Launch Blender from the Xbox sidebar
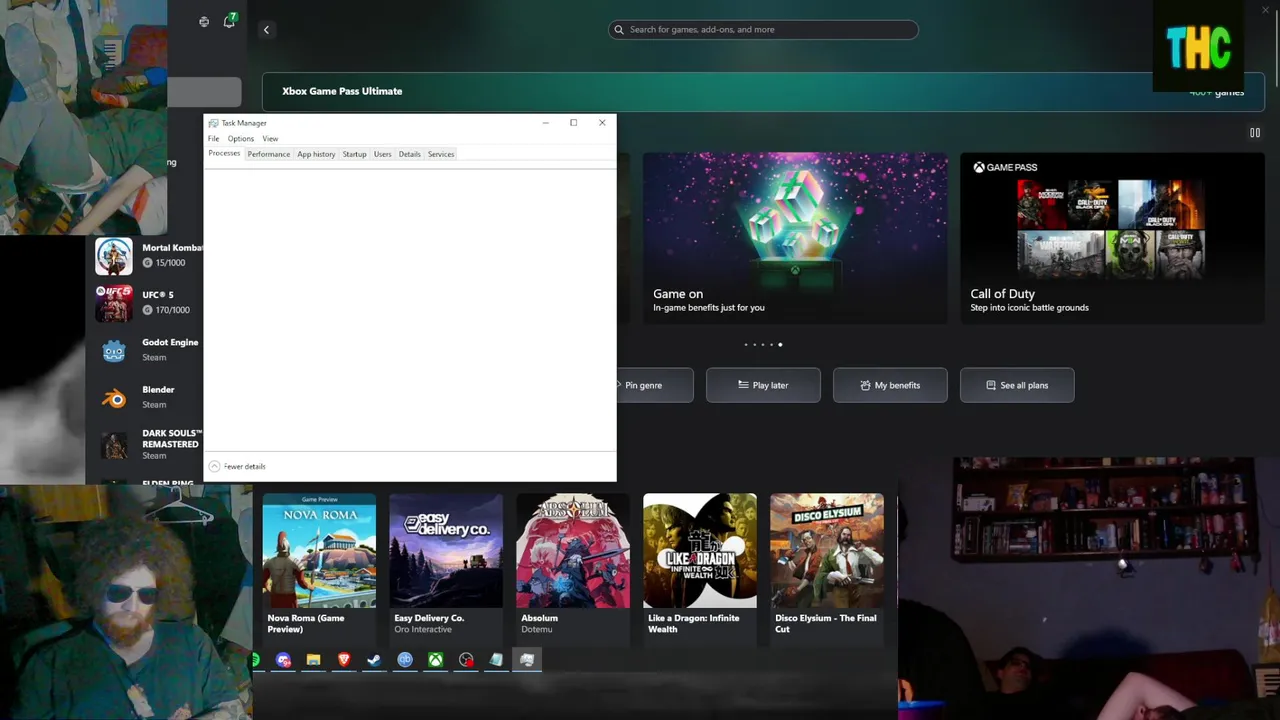1280x720 pixels. pos(150,397)
